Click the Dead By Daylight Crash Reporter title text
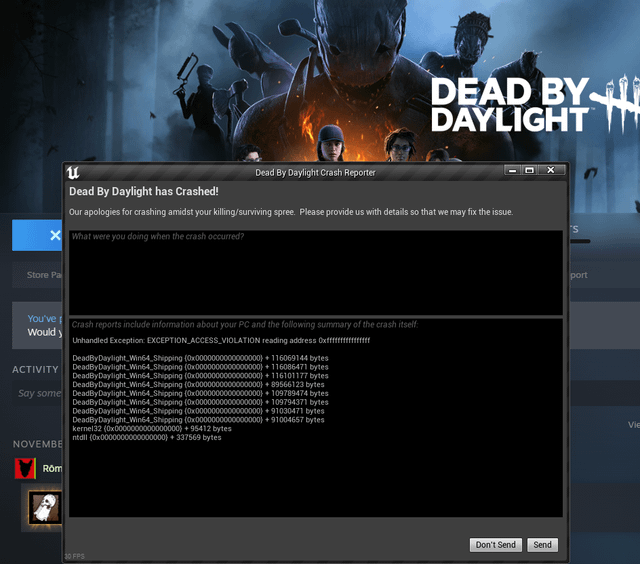640x564 pixels. click(315, 173)
